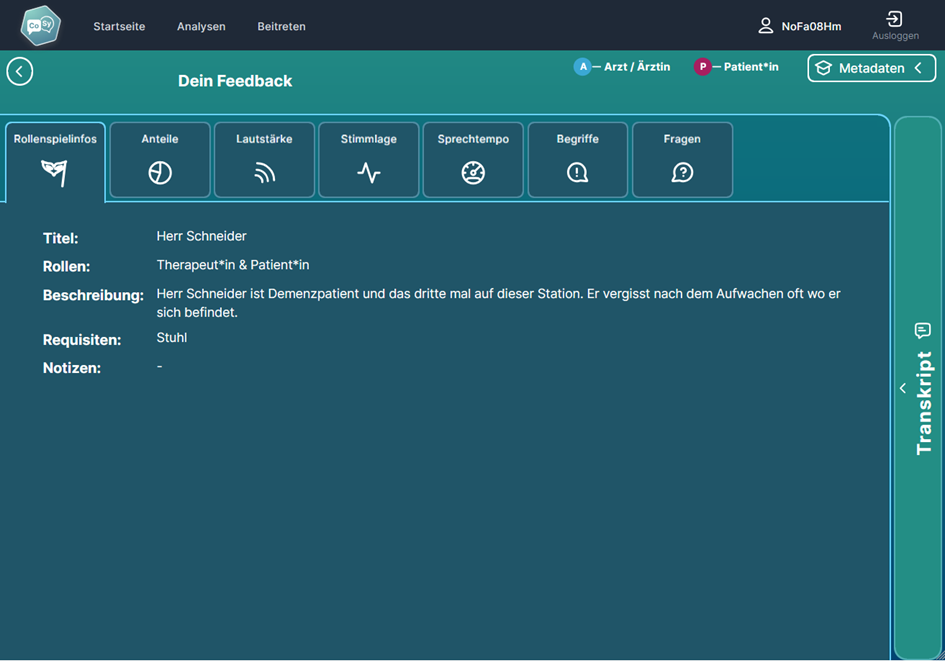
Task: Go to Startseite in the navigation
Action: pyautogui.click(x=119, y=26)
